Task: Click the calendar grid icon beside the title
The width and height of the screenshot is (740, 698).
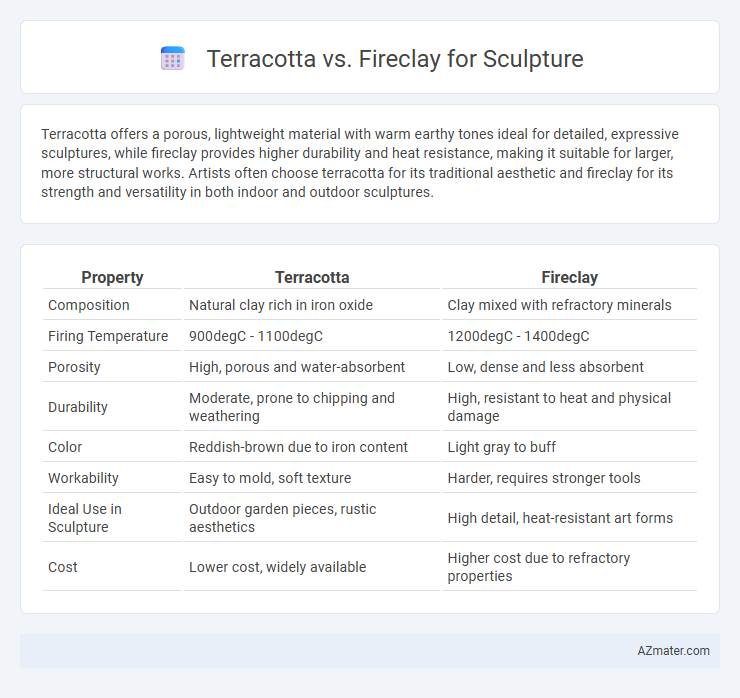Action: [x=172, y=59]
